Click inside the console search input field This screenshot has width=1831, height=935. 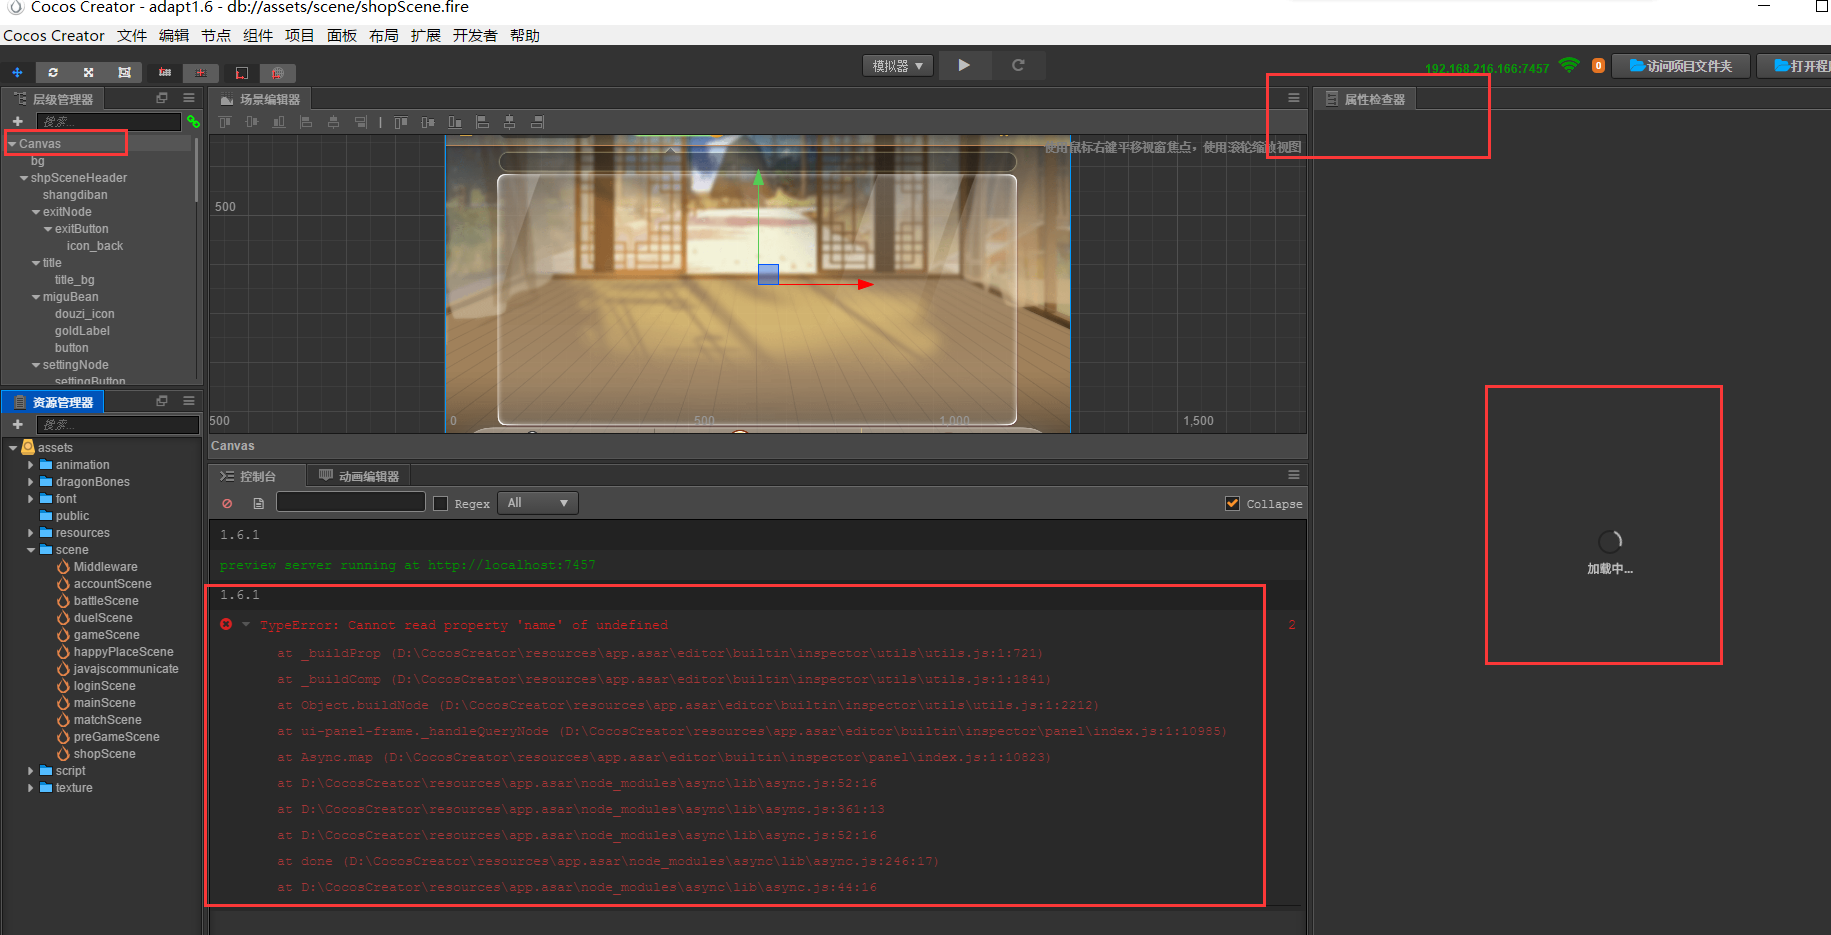pos(350,502)
